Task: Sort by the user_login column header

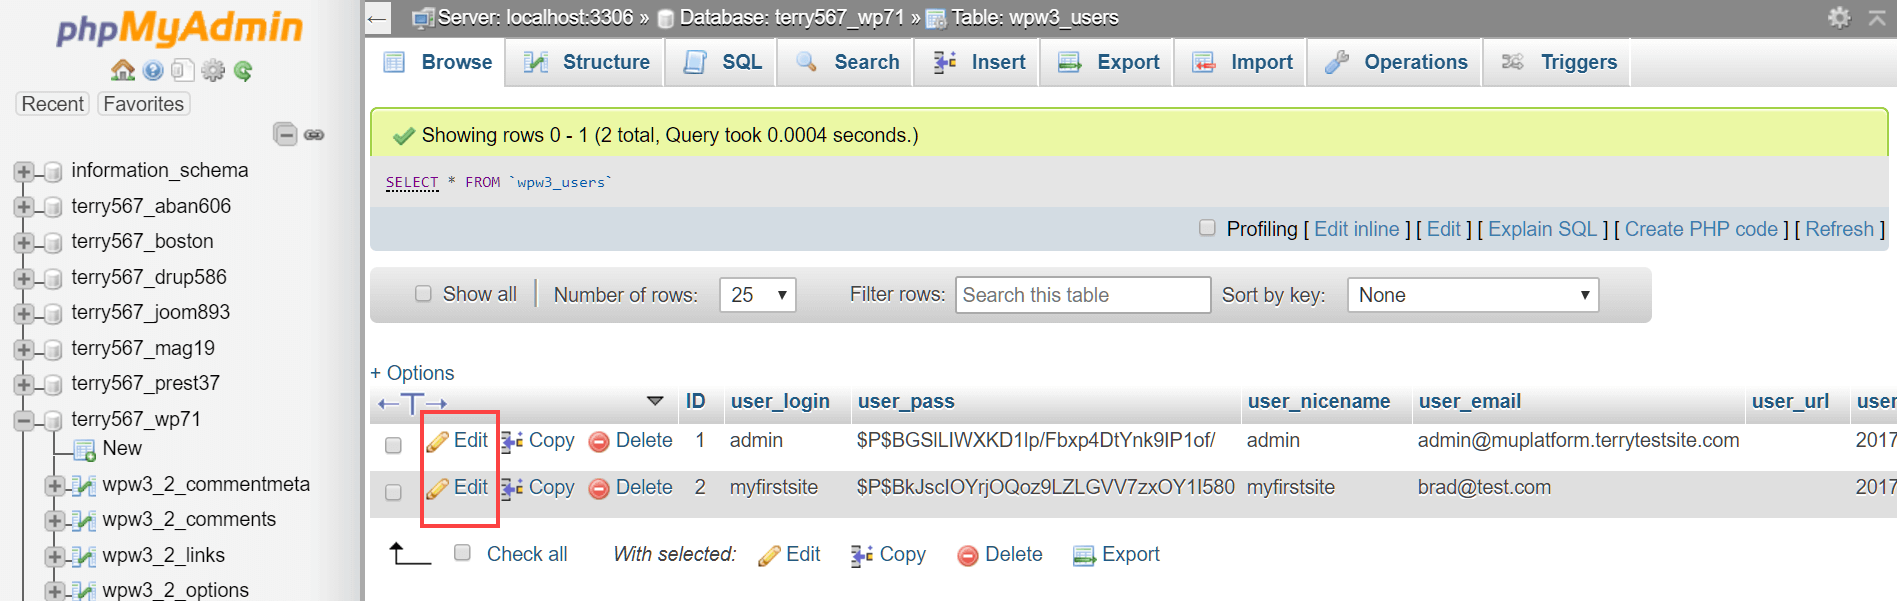Action: pos(780,401)
